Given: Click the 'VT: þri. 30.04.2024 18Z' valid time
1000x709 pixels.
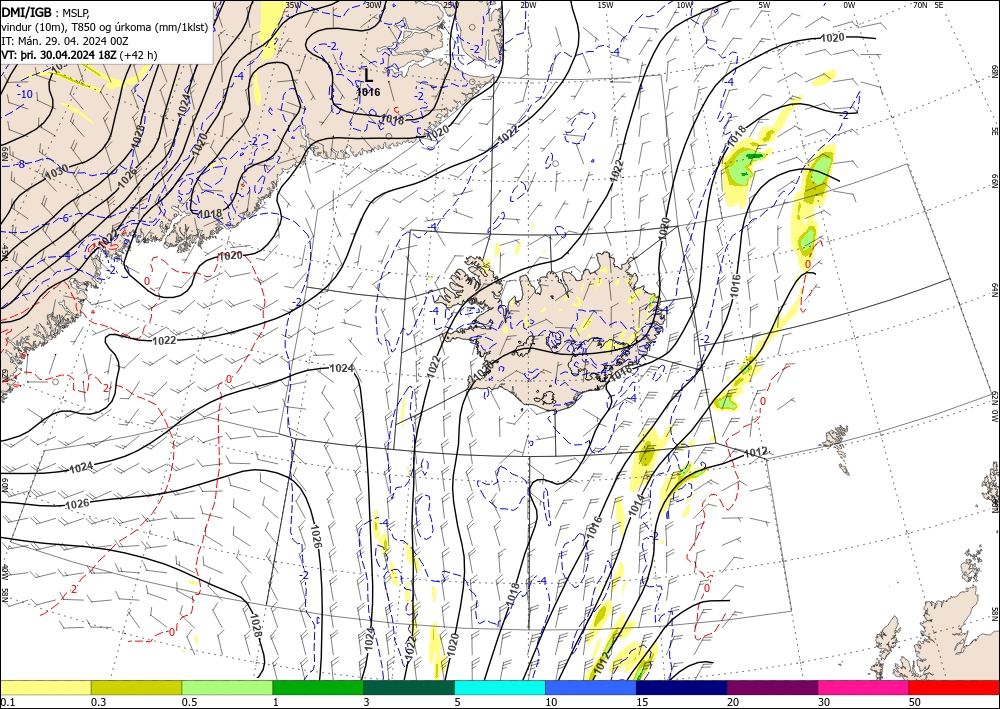Looking at the screenshot, I should [x=59, y=55].
